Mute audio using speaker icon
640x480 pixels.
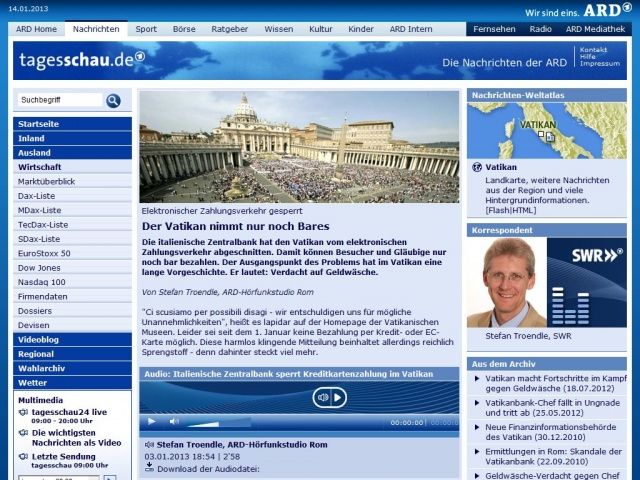click(174, 421)
